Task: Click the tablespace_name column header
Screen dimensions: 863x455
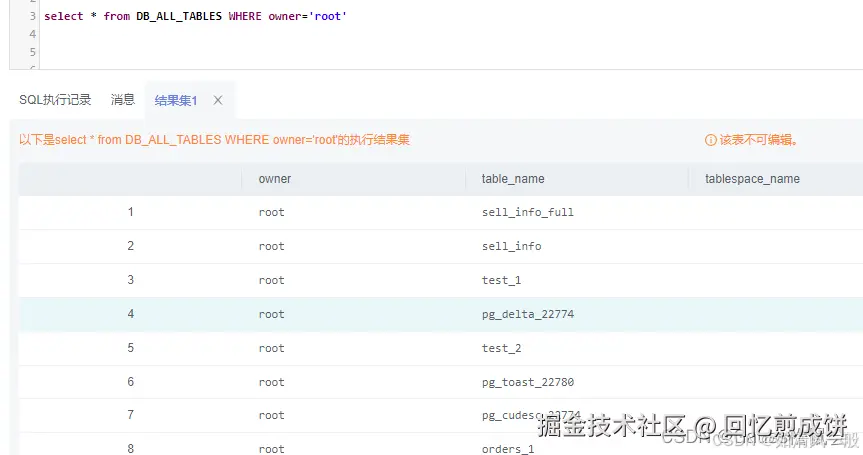Action: click(x=752, y=179)
